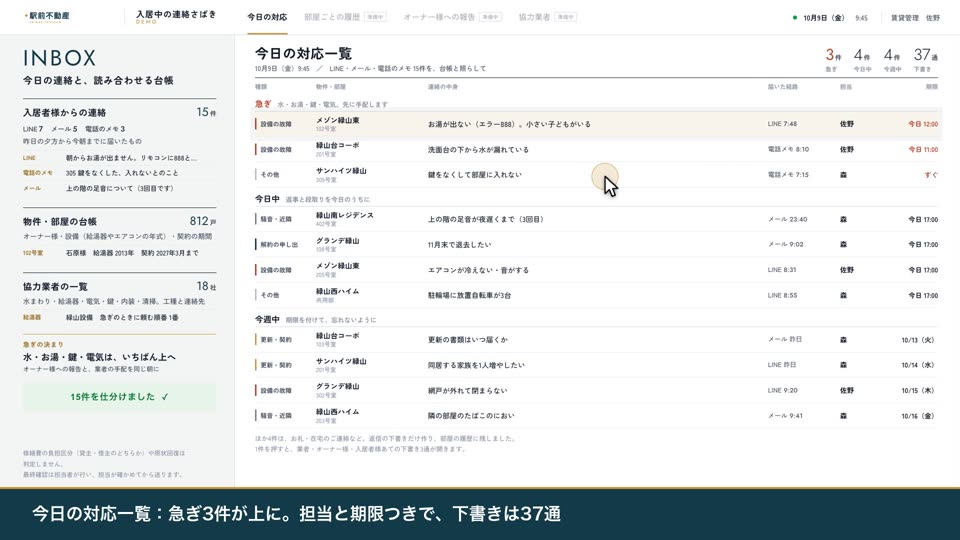Click 協力業者の一覧 heading

point(55,287)
